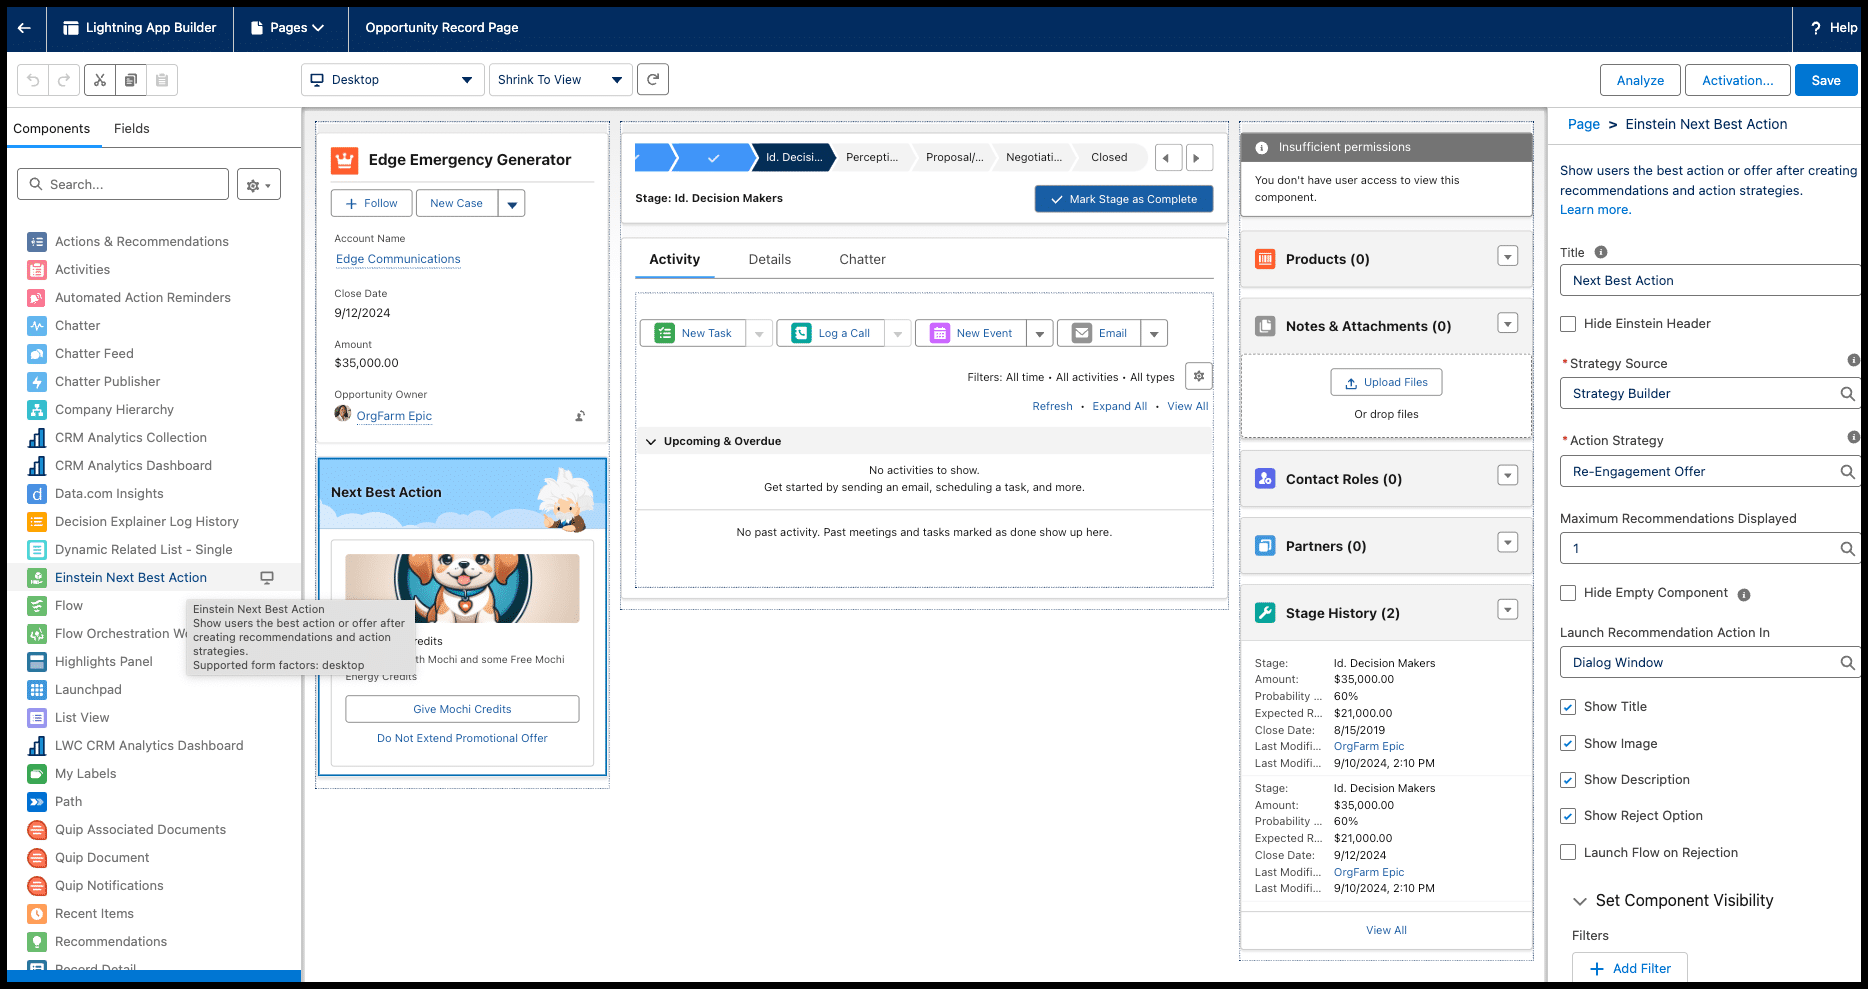Click the copy icon in toolbar

[131, 80]
